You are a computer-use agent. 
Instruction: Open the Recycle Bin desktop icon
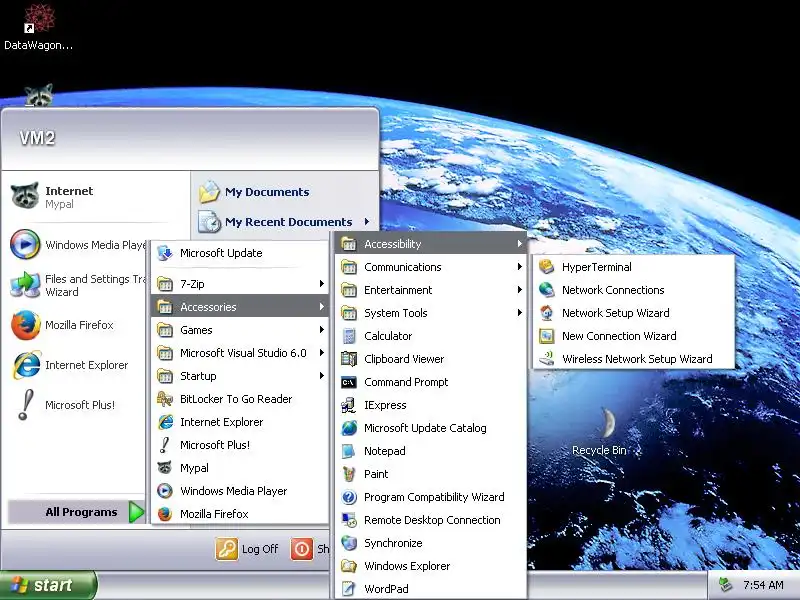click(599, 432)
